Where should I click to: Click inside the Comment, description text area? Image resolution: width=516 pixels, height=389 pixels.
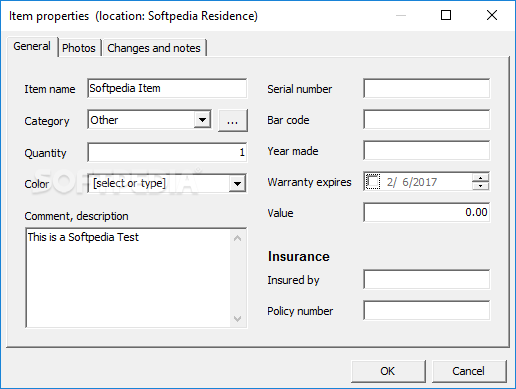point(129,278)
